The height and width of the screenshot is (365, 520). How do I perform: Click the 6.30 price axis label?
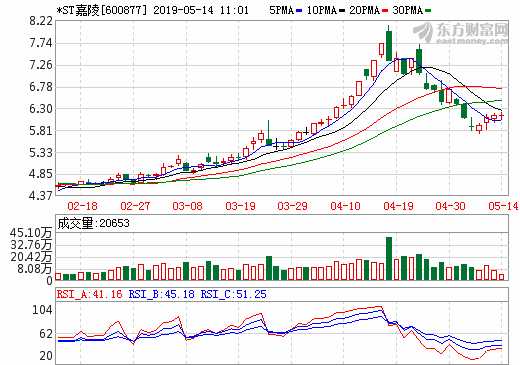[41, 109]
